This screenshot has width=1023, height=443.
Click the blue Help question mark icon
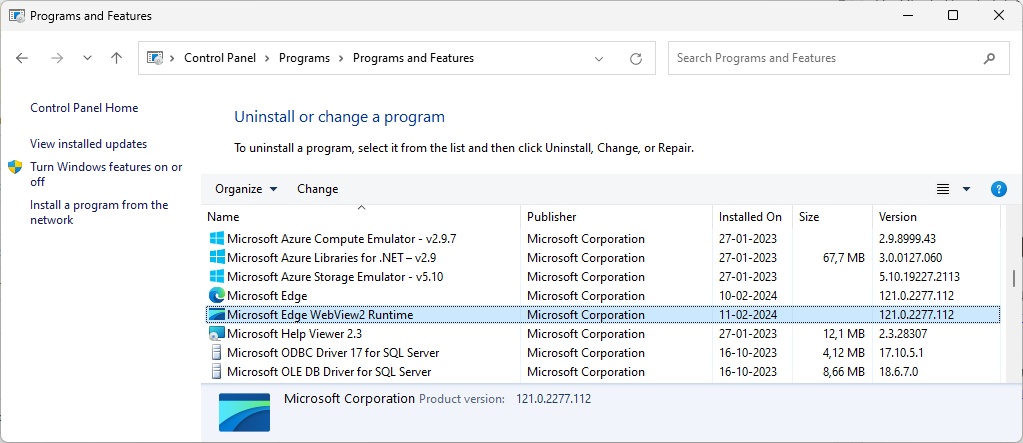pyautogui.click(x=998, y=189)
